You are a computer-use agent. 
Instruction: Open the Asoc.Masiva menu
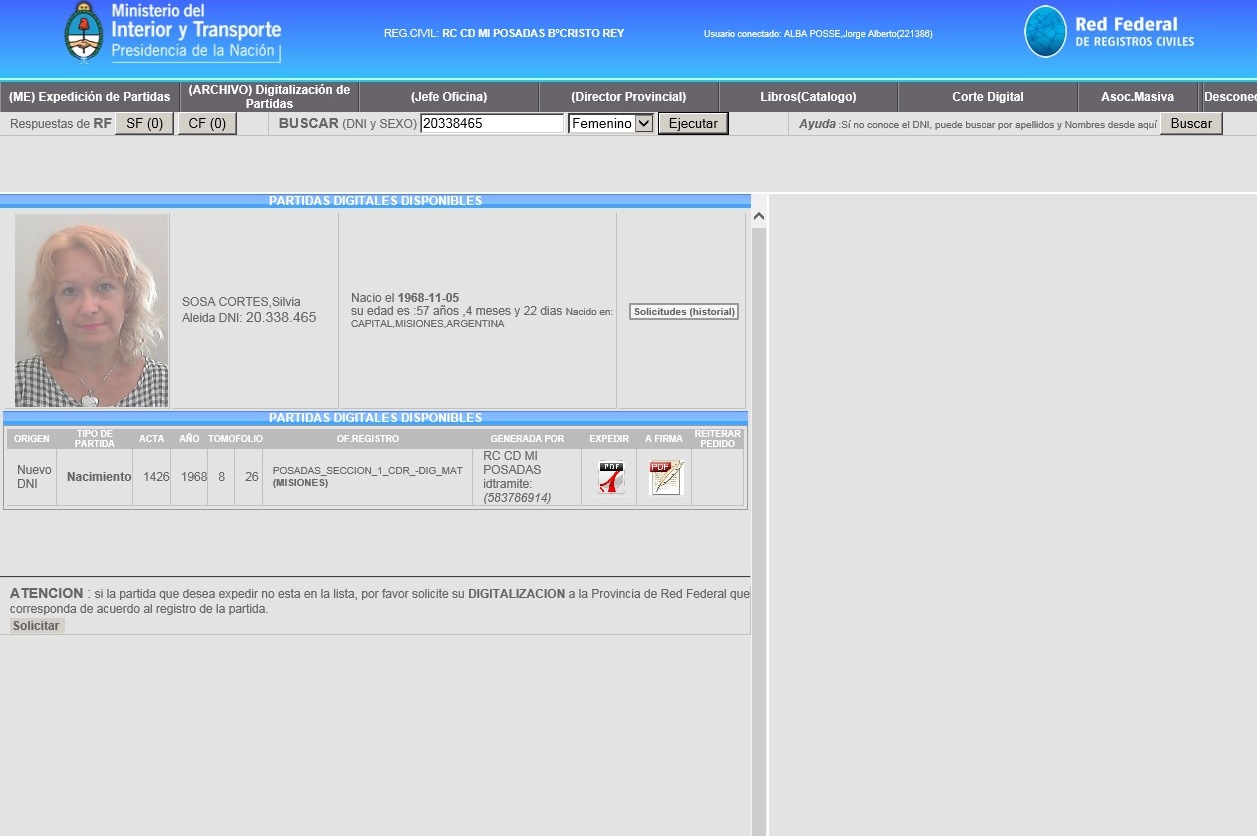(1137, 97)
